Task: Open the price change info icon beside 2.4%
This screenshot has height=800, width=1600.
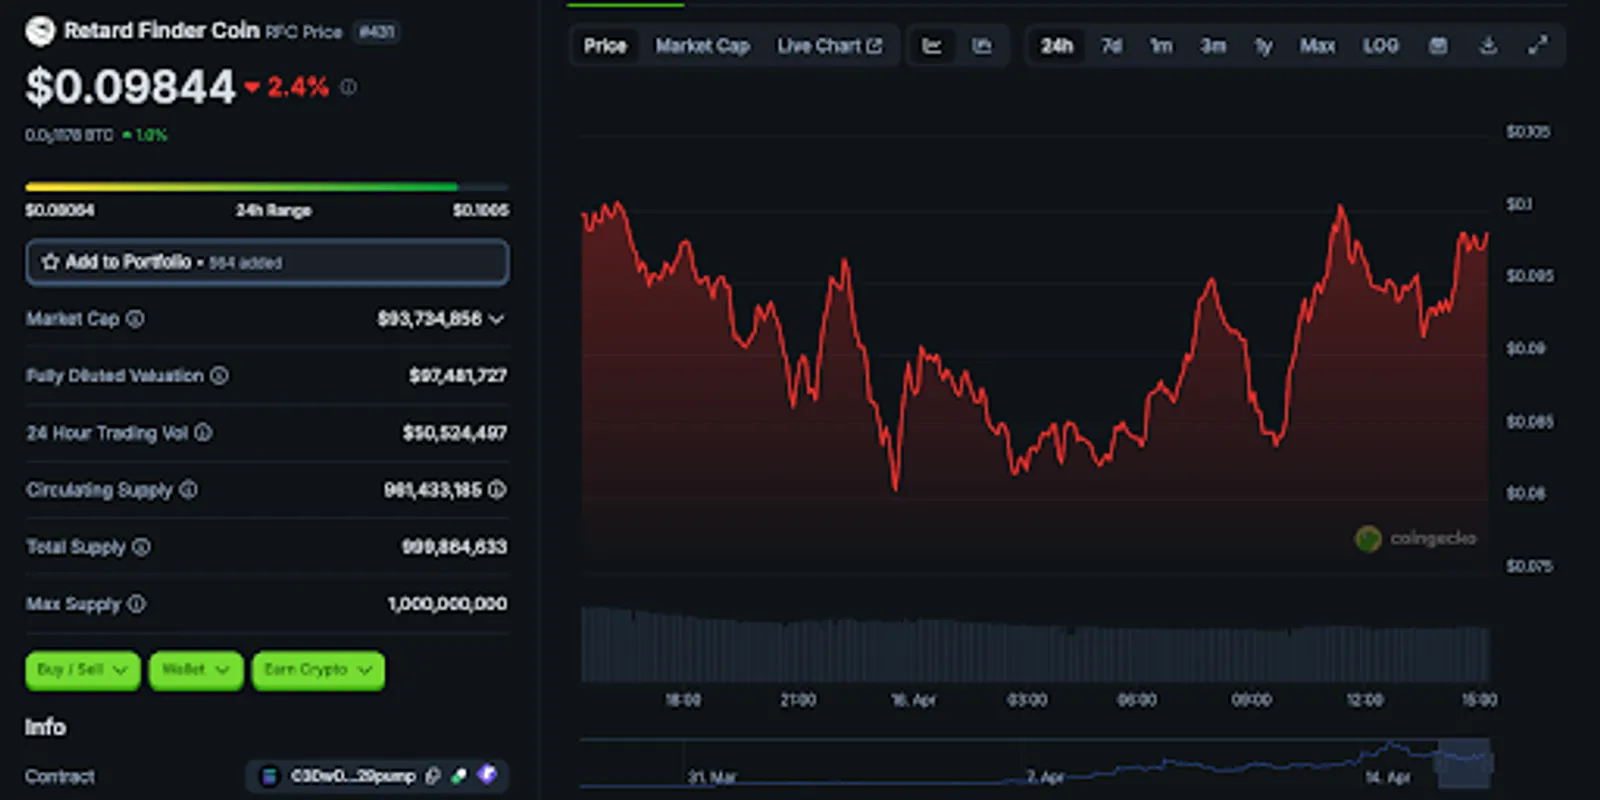Action: coord(348,87)
